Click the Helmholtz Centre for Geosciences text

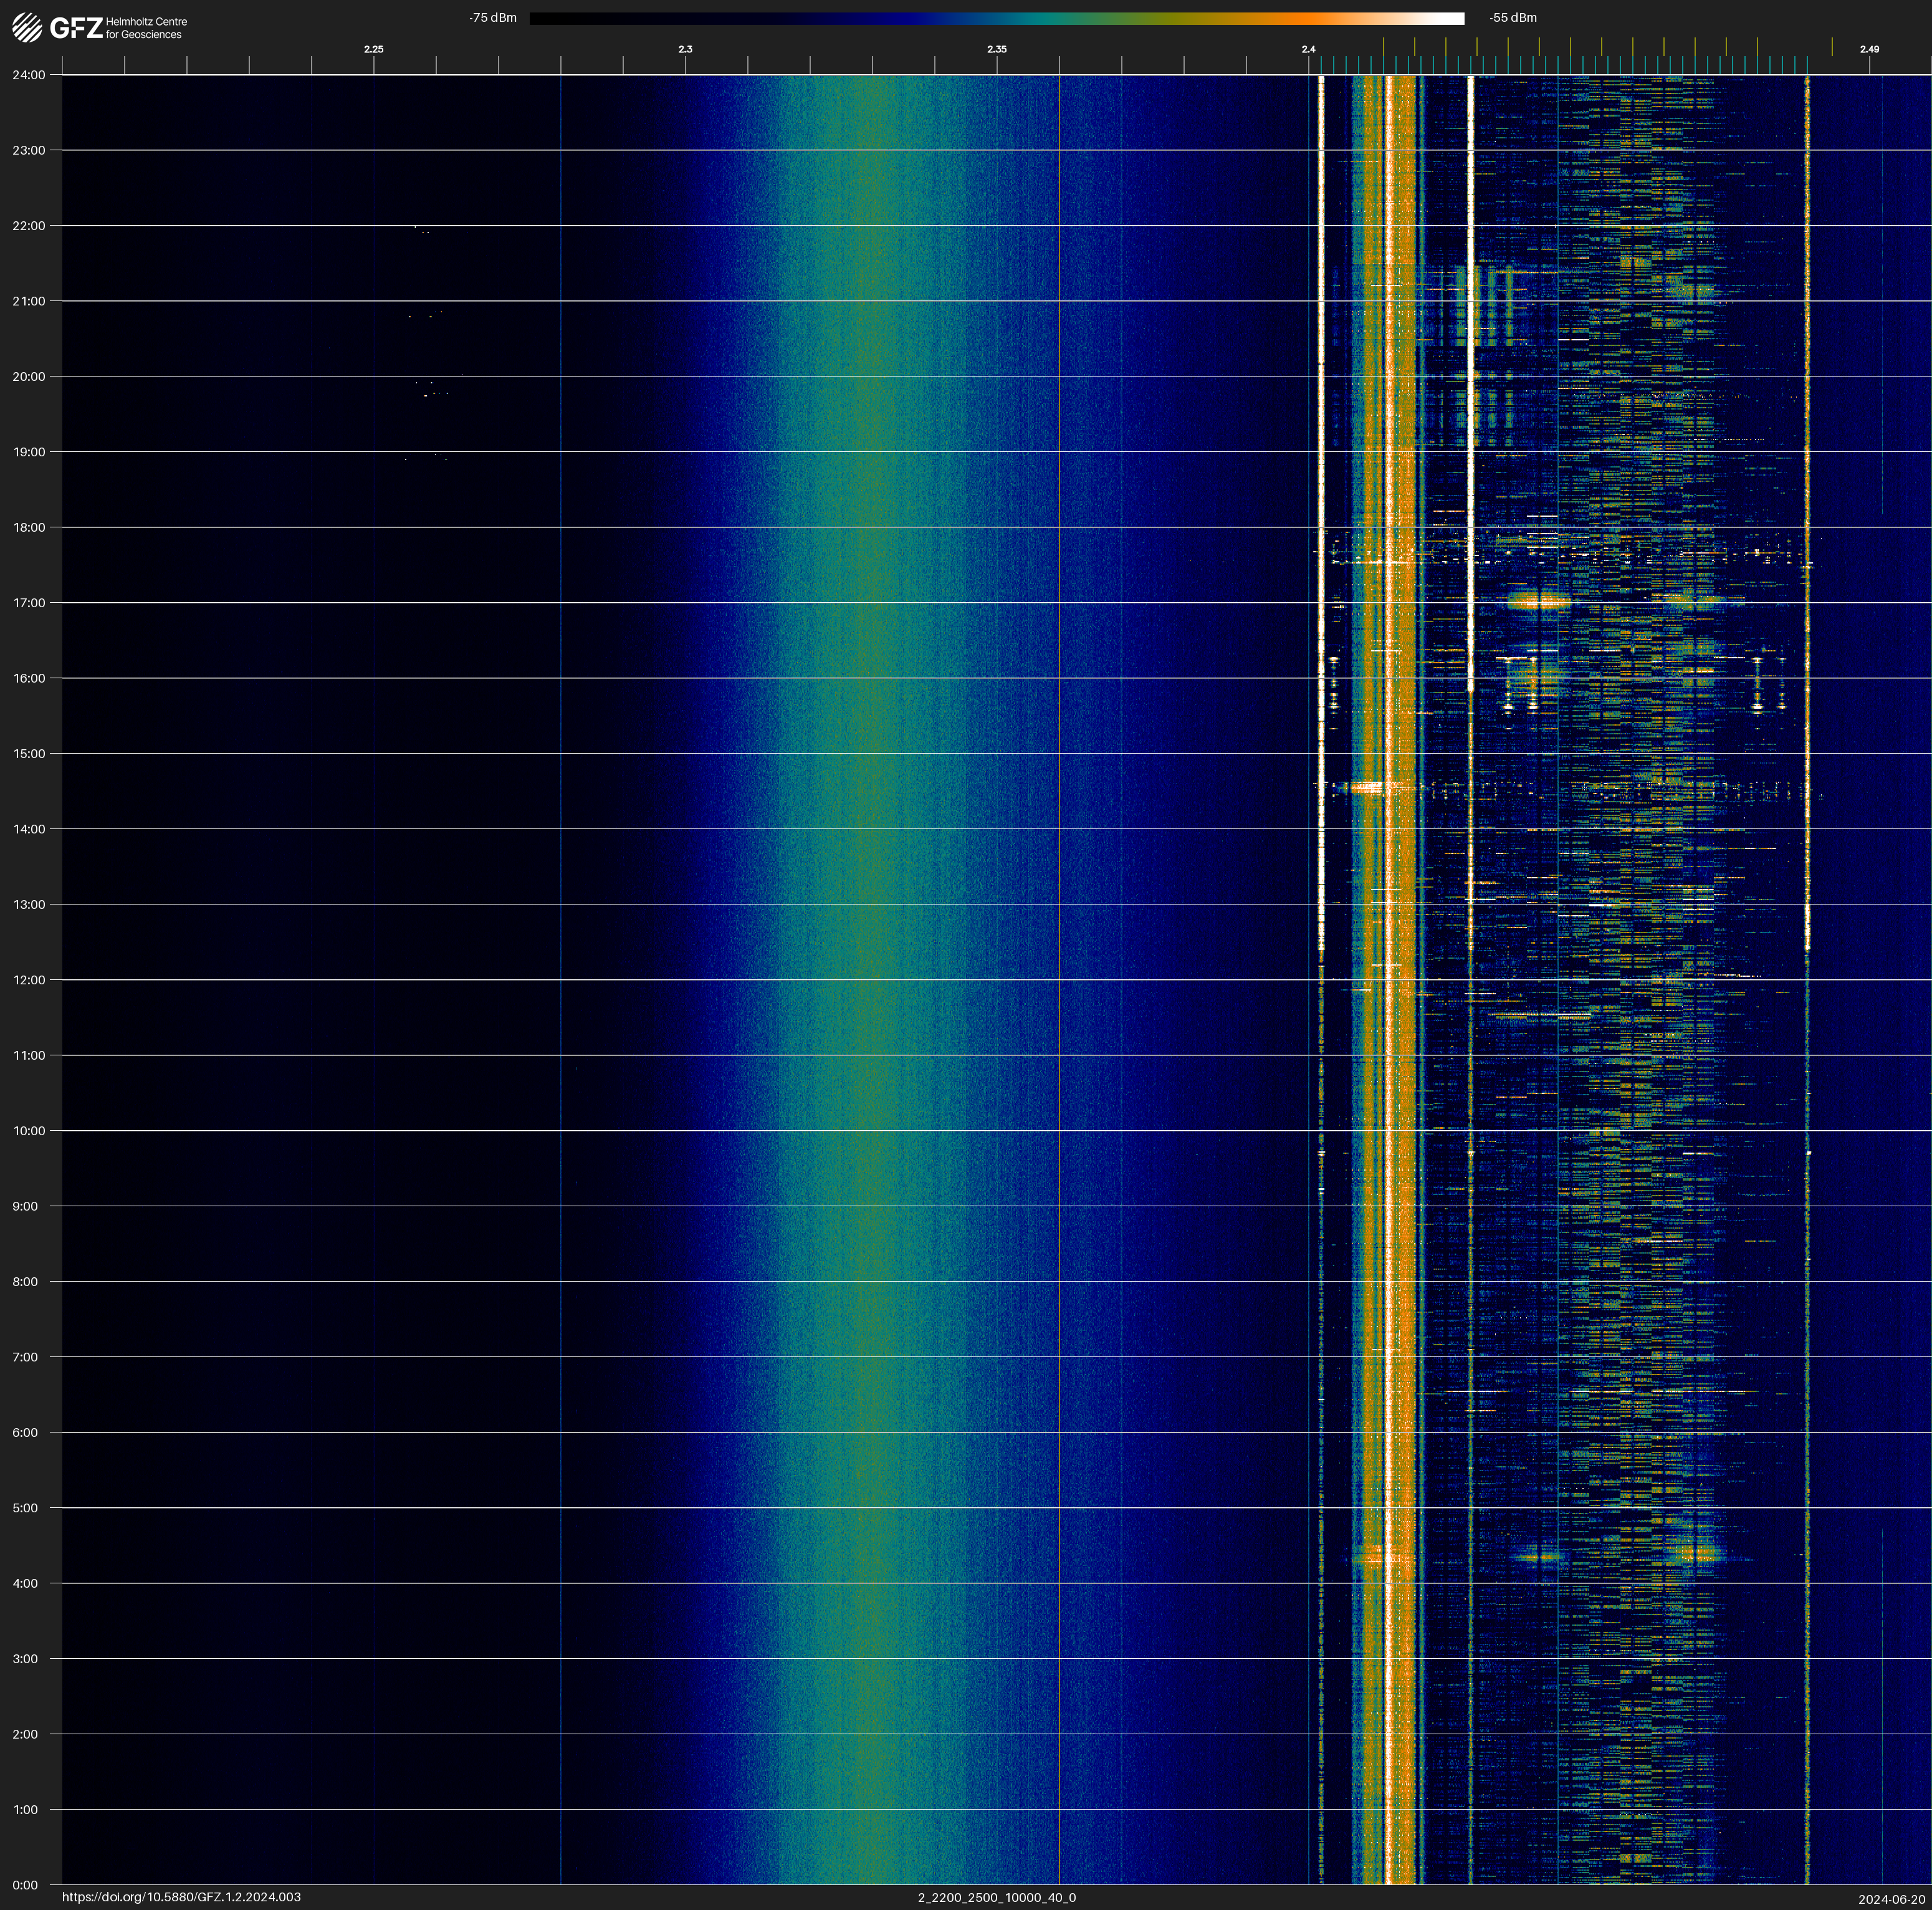pos(146,28)
